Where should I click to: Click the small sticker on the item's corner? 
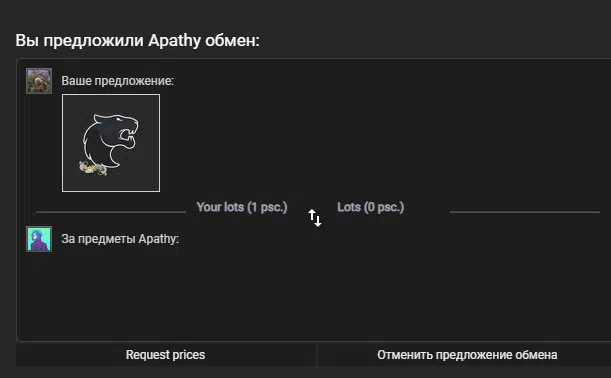pos(92,168)
